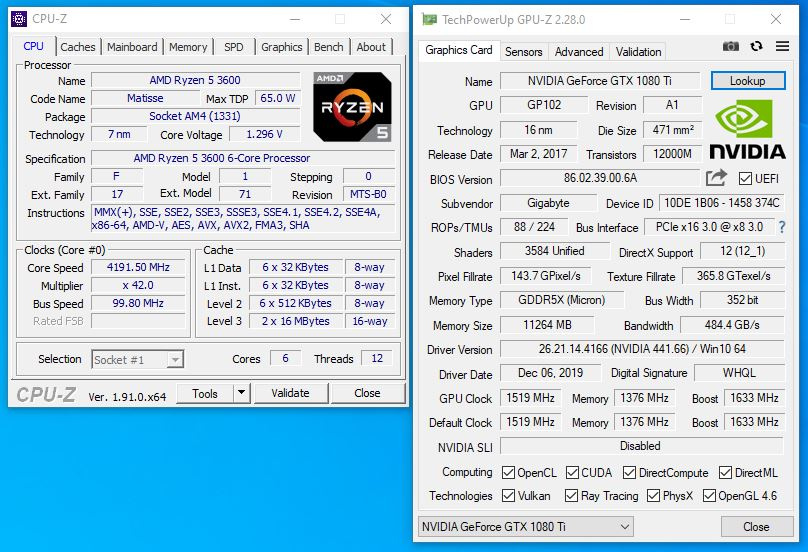808x552 pixels.
Task: Click the GPU-Z refresh icon
Action: pos(756,46)
